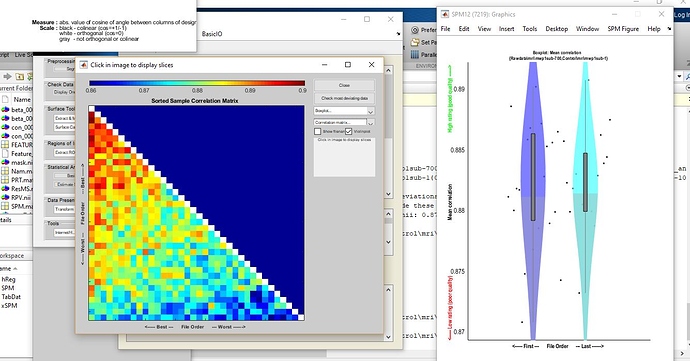The width and height of the screenshot is (690, 361).
Task: Enable the Show filenames checkbox
Action: click(x=318, y=131)
